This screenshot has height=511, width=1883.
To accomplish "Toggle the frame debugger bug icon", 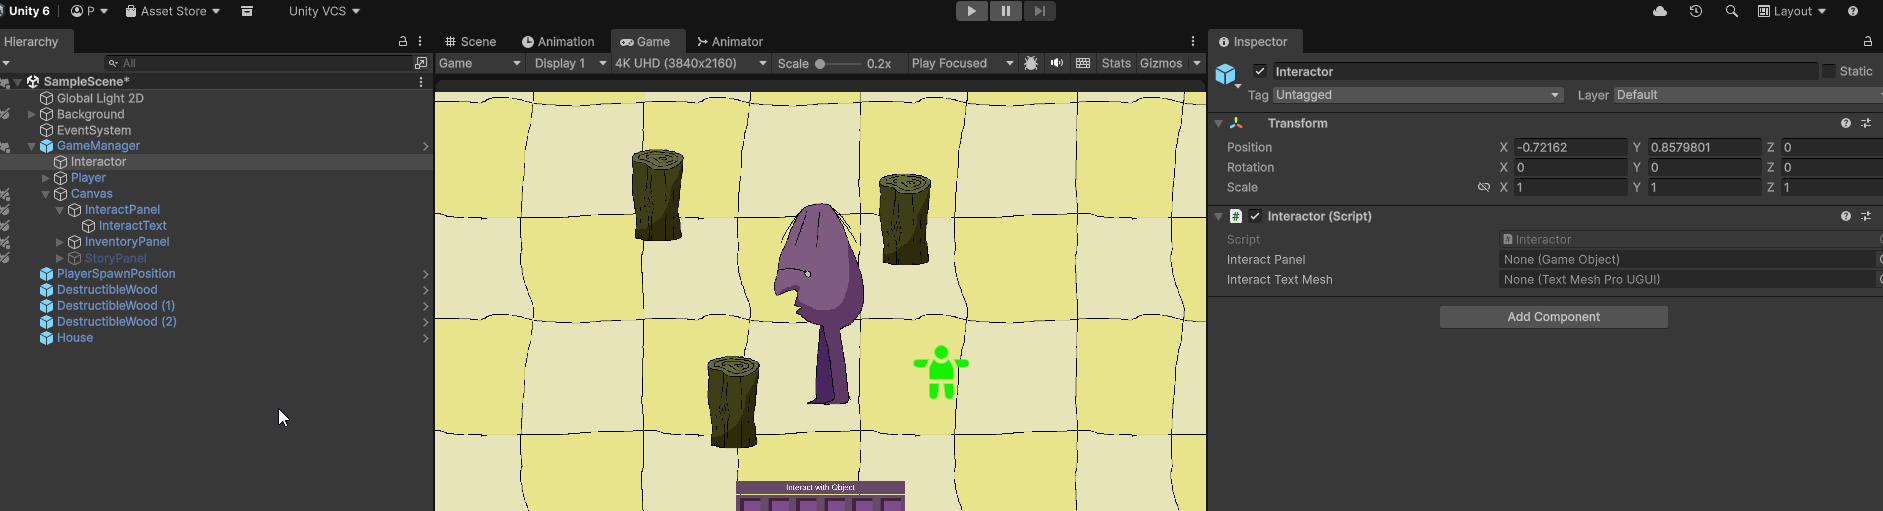I will pyautogui.click(x=1031, y=63).
